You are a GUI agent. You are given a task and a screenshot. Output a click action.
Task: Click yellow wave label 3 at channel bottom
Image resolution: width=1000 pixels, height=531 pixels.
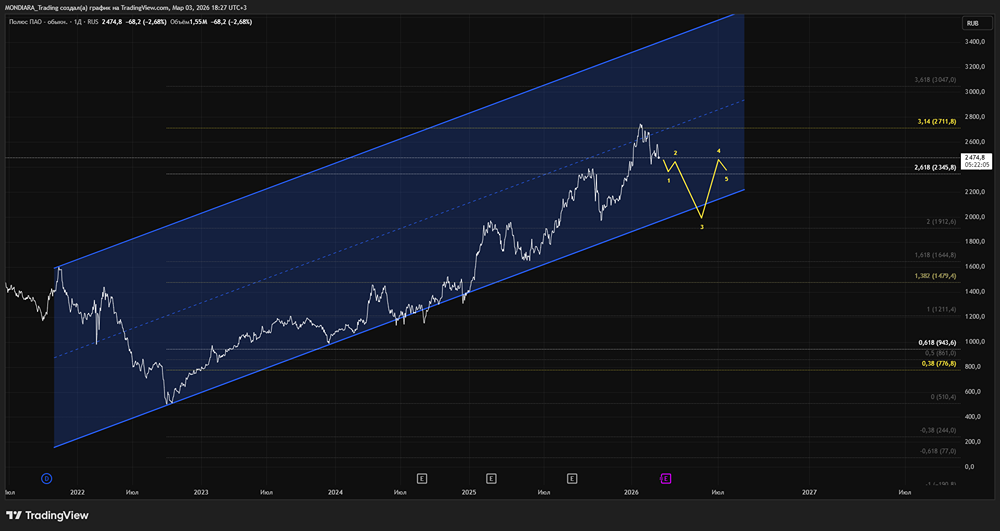click(x=702, y=227)
